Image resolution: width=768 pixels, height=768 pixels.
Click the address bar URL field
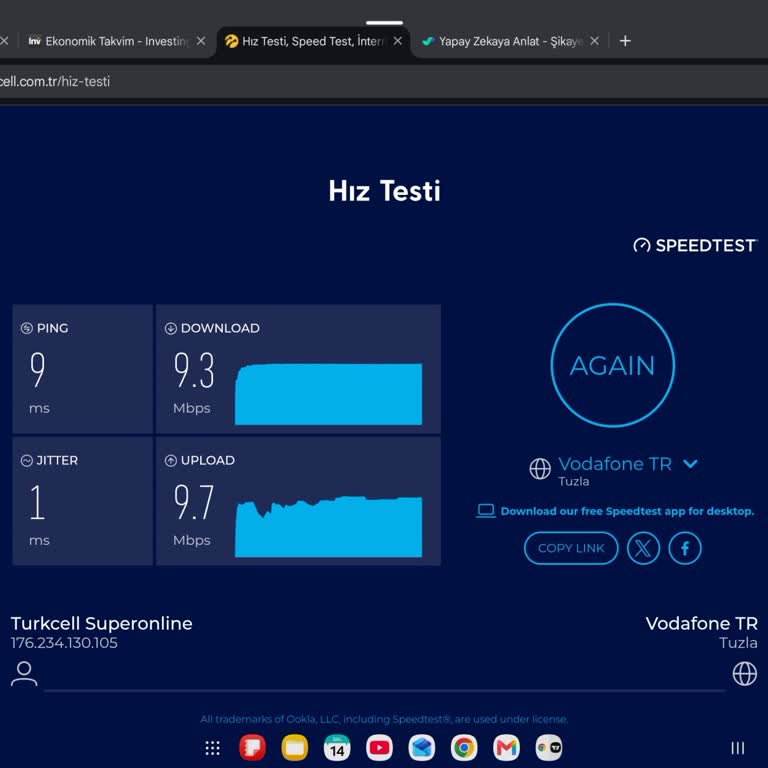tap(384, 81)
